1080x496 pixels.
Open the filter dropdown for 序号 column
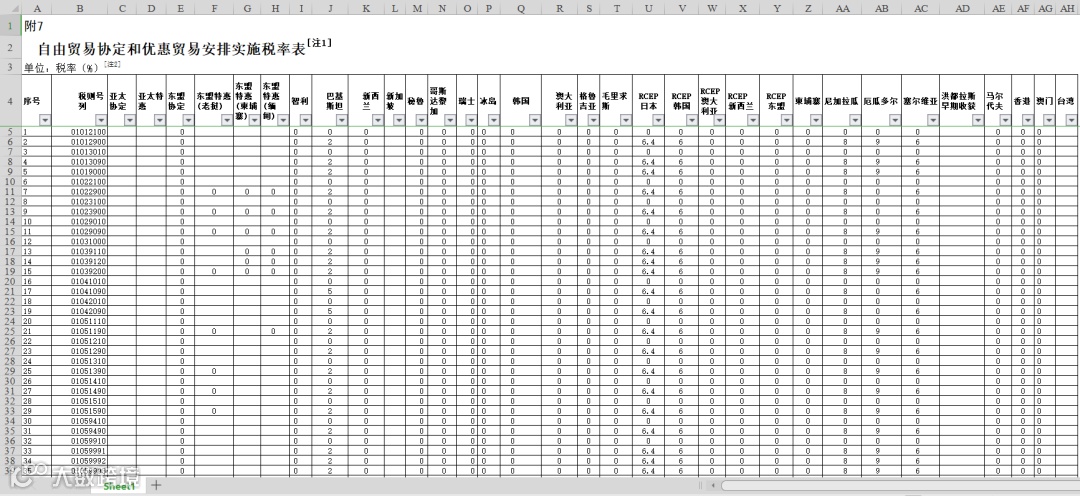pos(45,120)
